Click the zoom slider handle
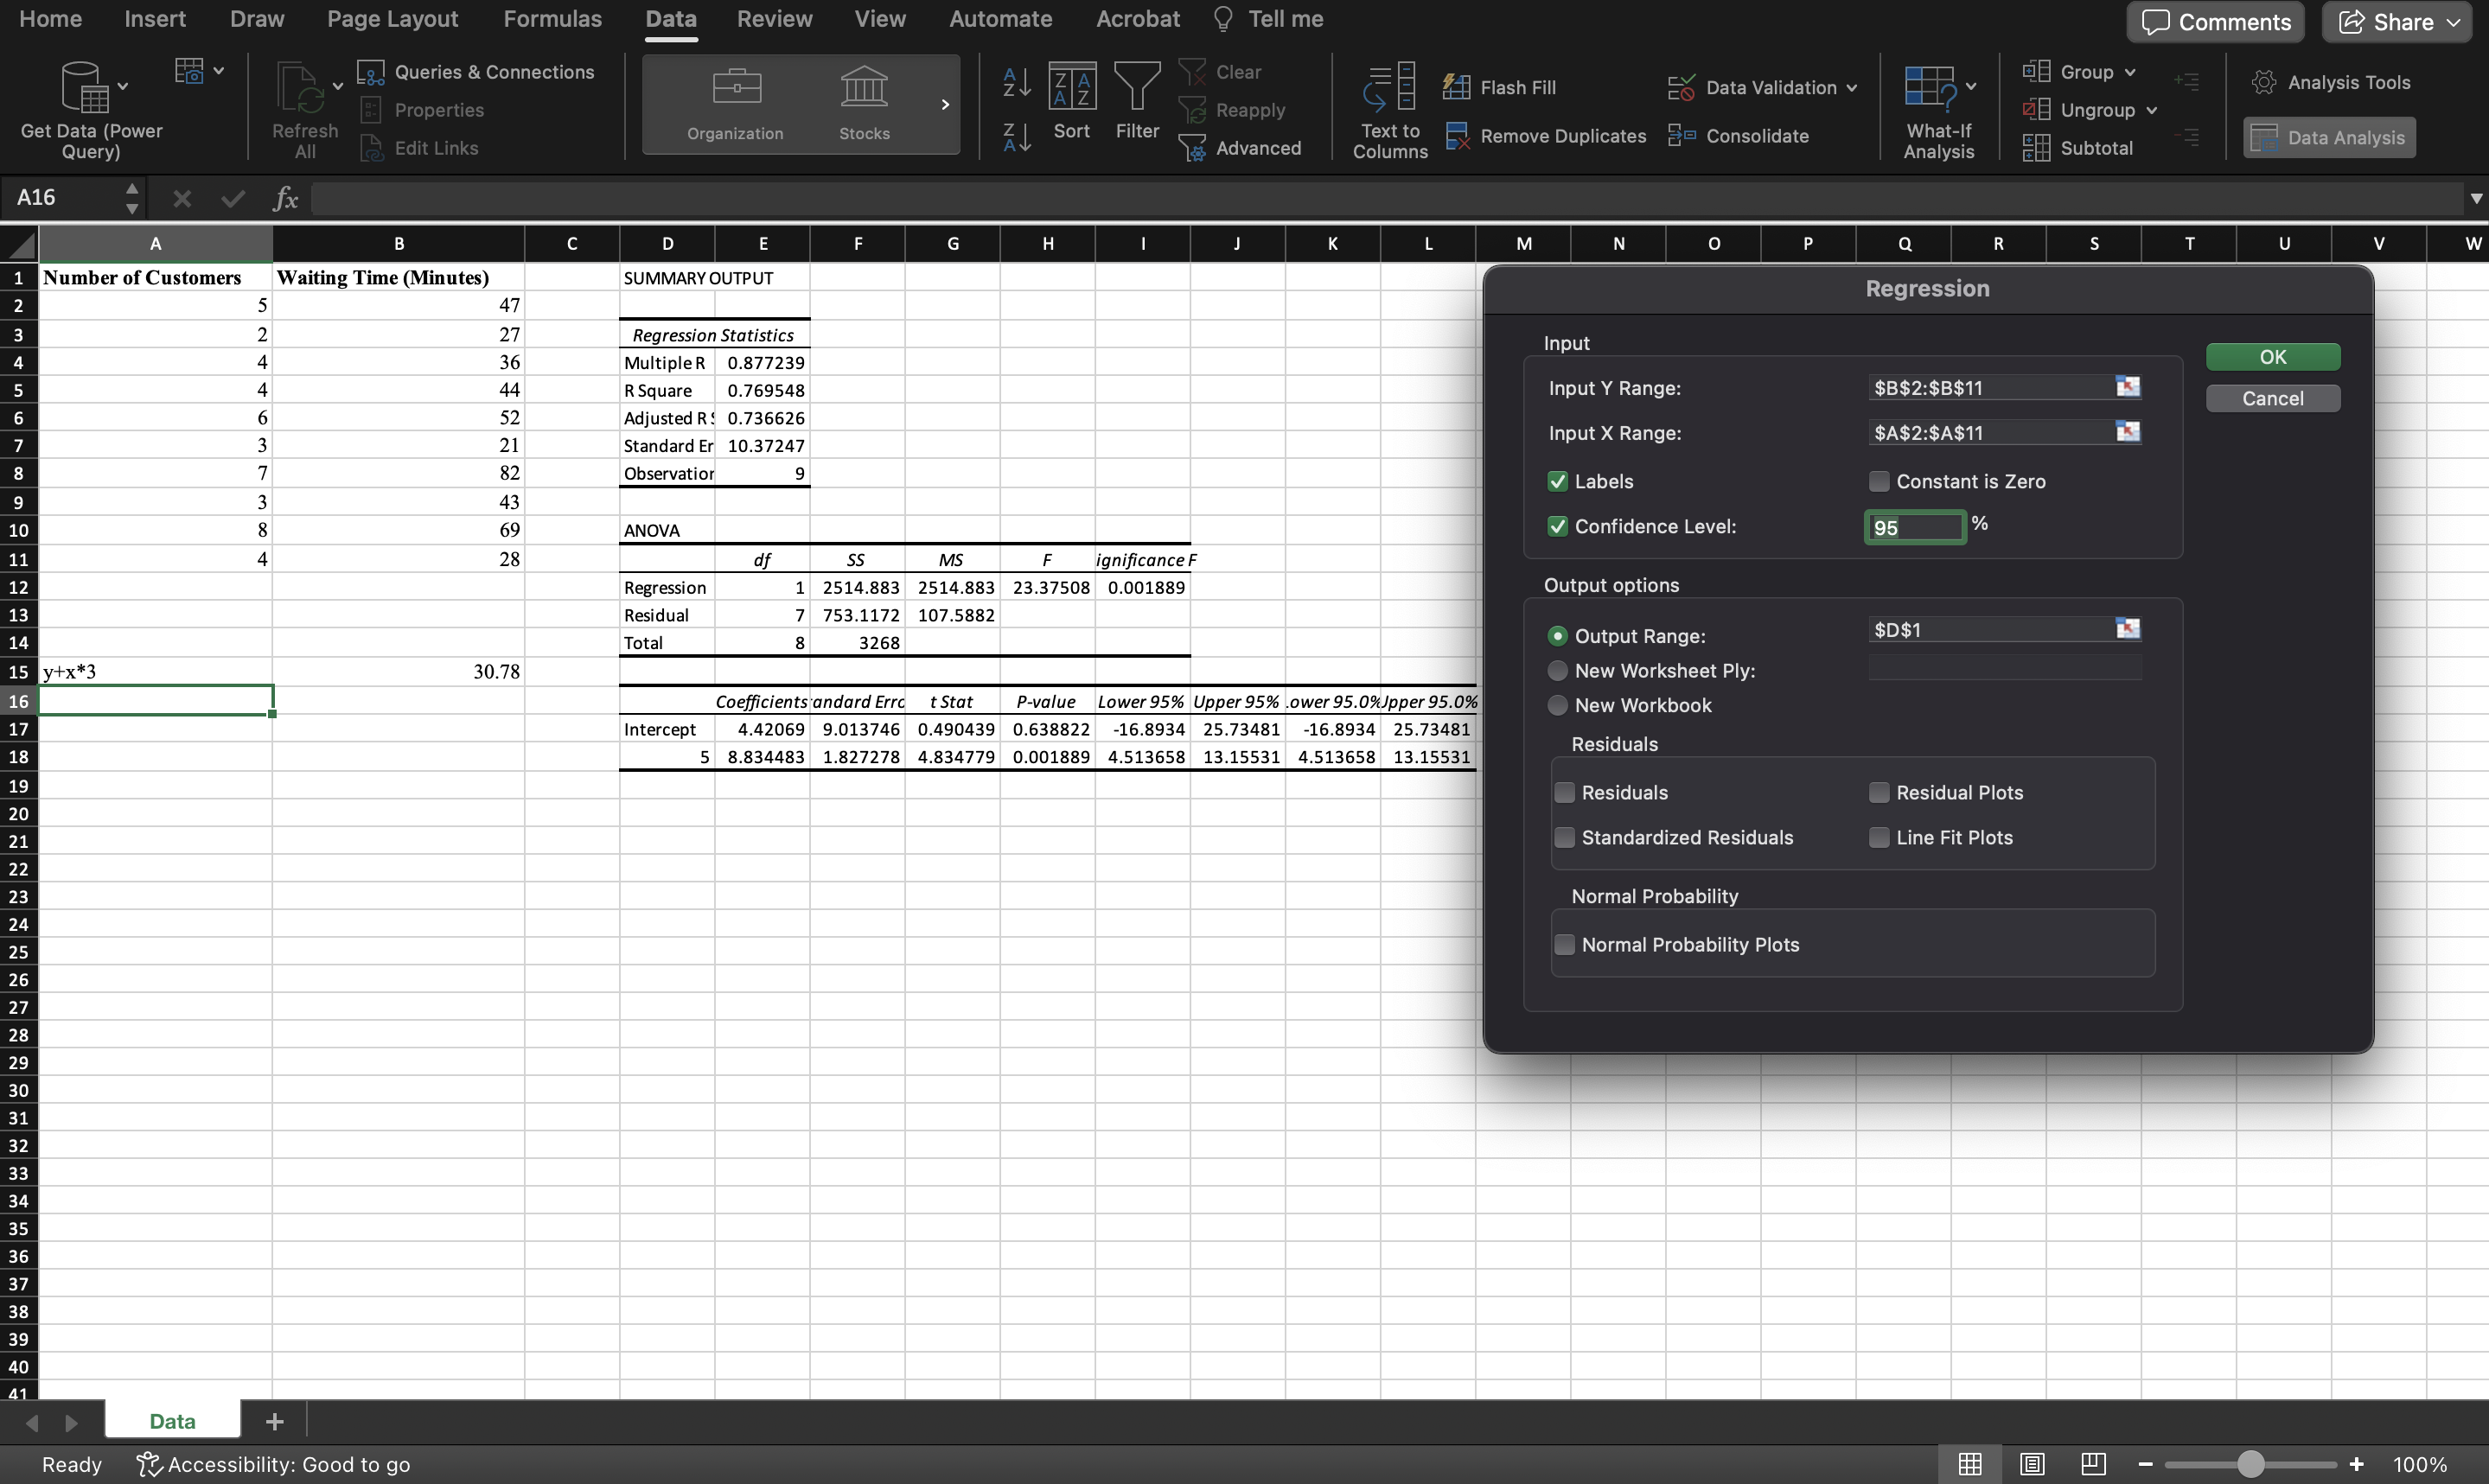Image resolution: width=2489 pixels, height=1484 pixels. click(x=2250, y=1464)
